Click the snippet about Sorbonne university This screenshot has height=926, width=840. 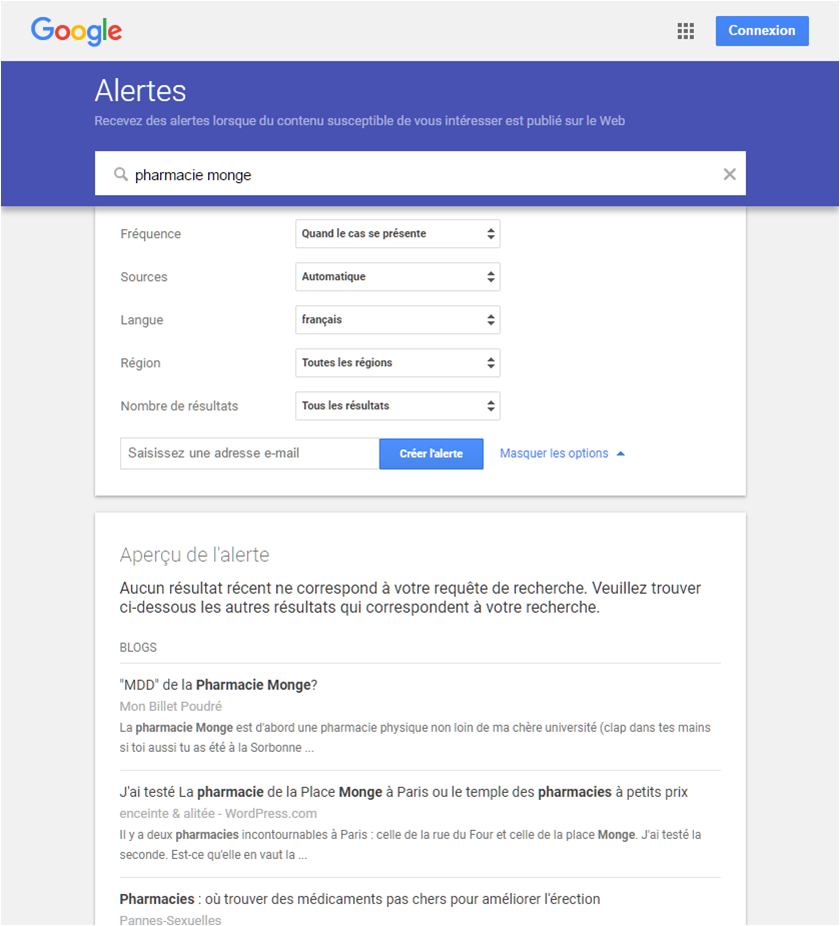415,738
